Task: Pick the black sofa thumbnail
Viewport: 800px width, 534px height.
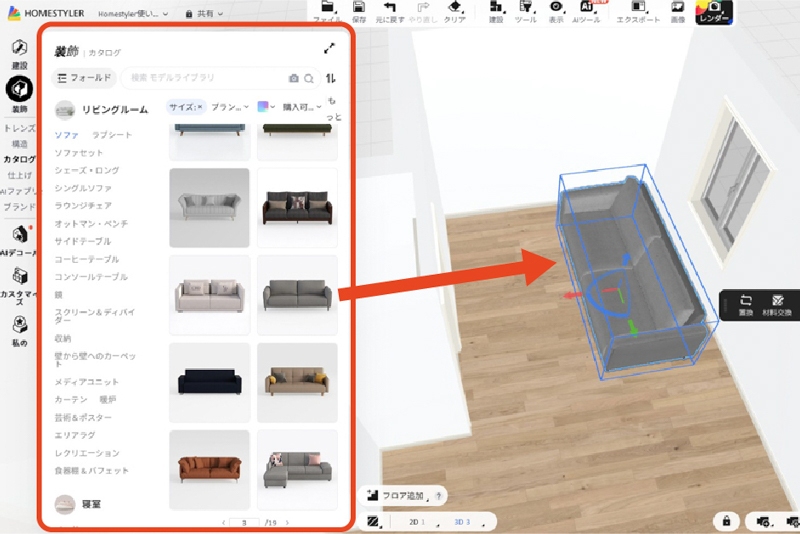Action: pos(209,383)
